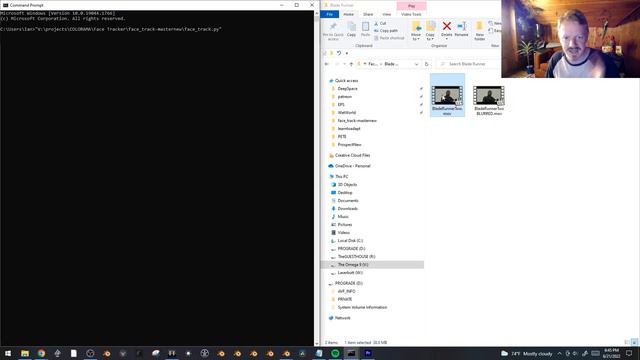Open the Videos folder
Screen dimensions: 640x360
pyautogui.click(x=343, y=233)
